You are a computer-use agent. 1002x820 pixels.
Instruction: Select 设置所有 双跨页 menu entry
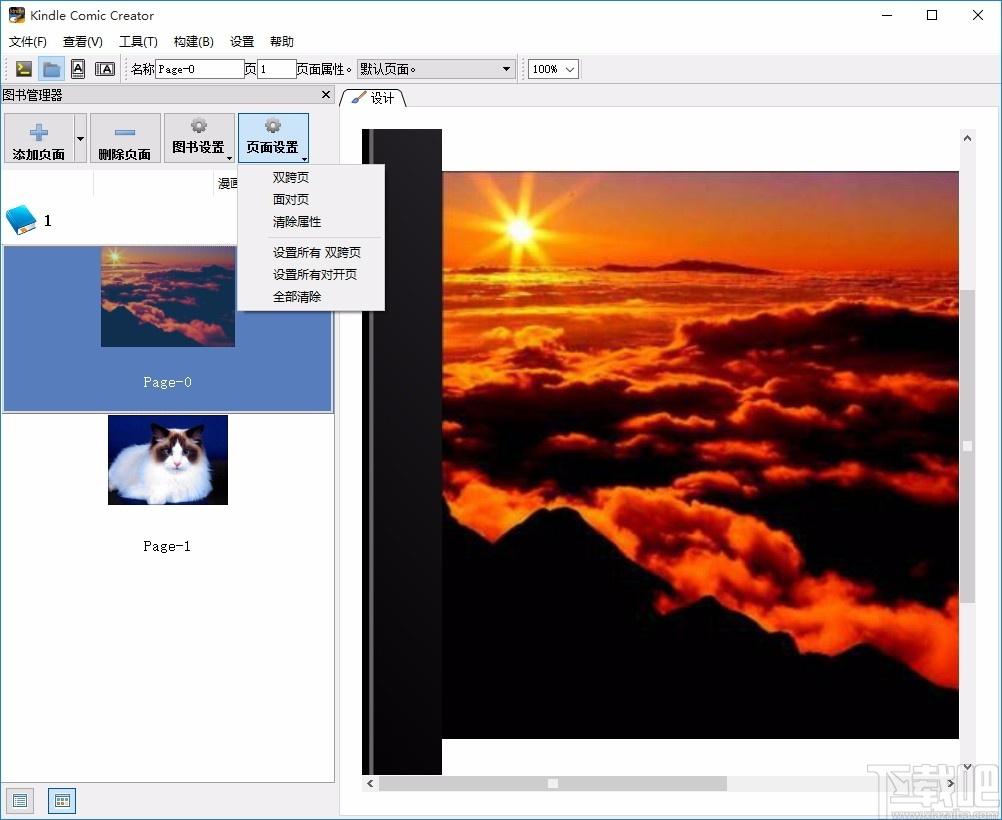coord(311,252)
